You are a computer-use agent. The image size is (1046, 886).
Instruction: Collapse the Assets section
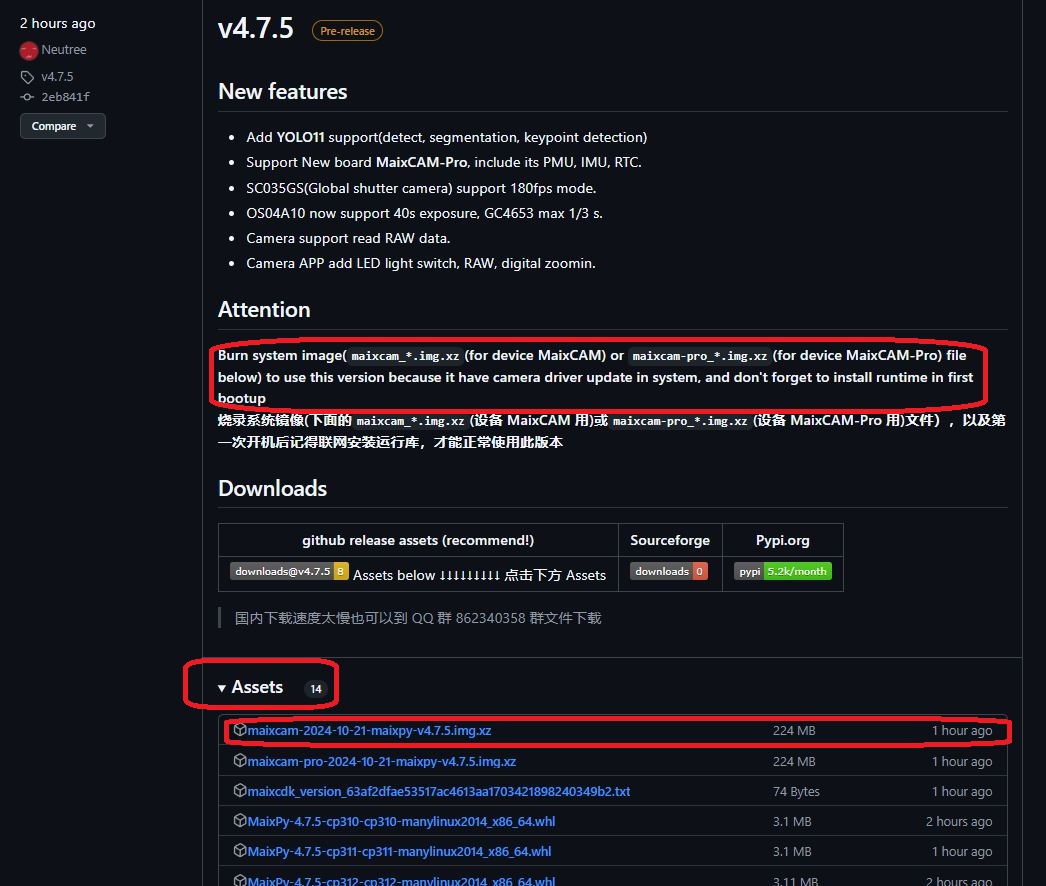click(250, 687)
